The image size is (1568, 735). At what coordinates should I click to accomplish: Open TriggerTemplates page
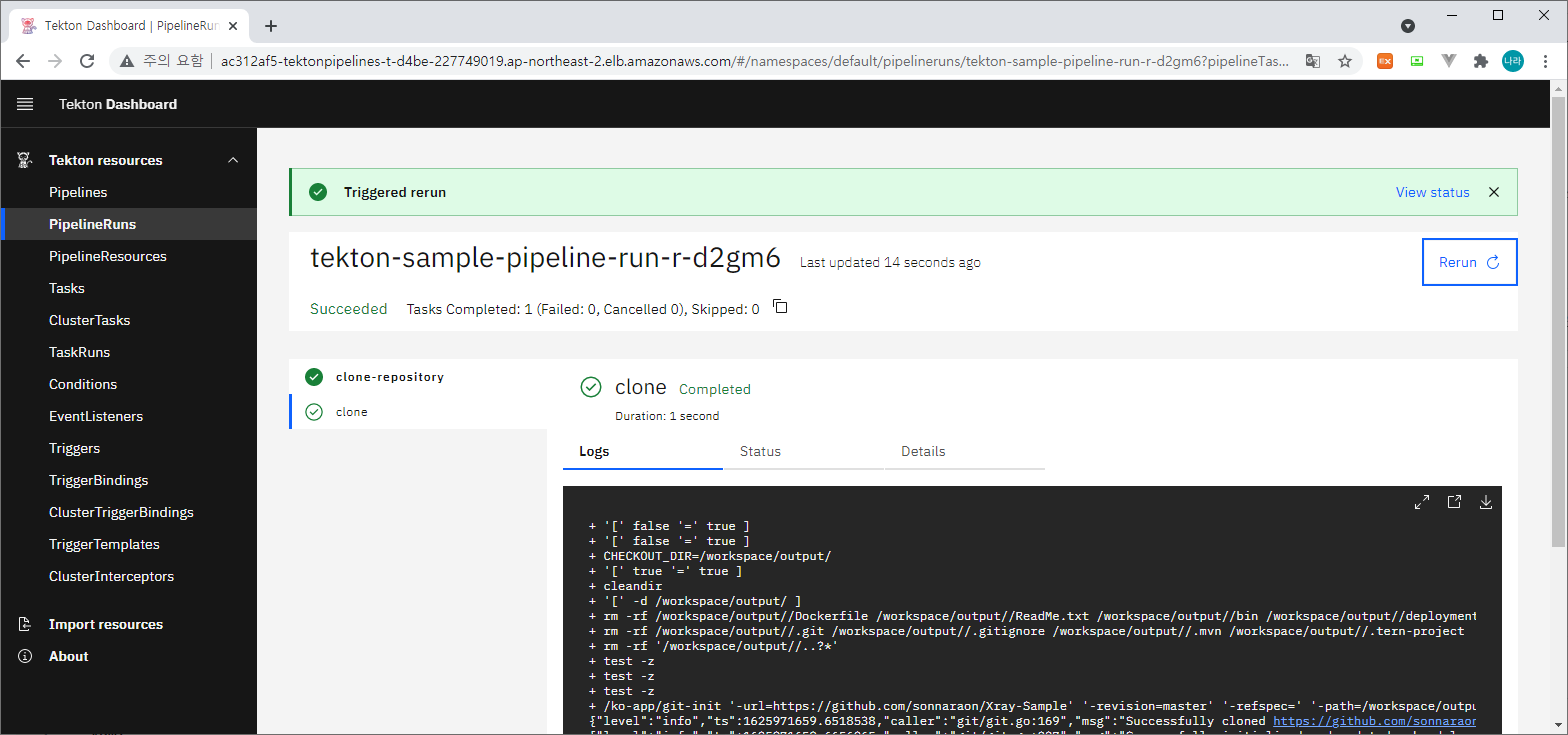pos(128,544)
